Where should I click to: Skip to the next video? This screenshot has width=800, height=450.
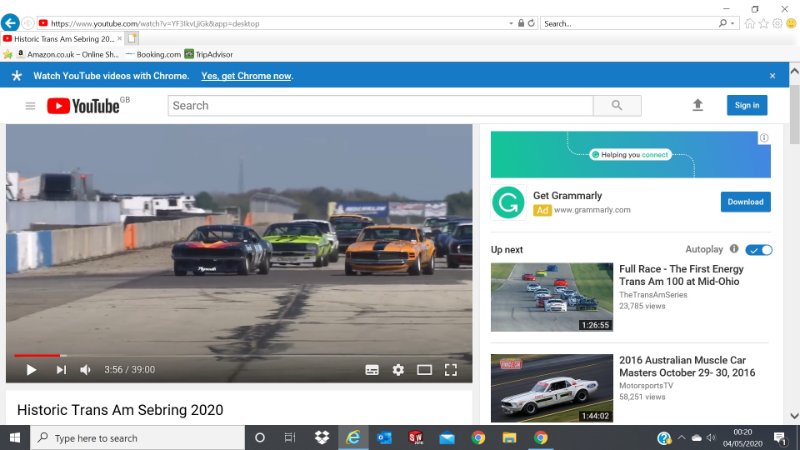coord(61,370)
